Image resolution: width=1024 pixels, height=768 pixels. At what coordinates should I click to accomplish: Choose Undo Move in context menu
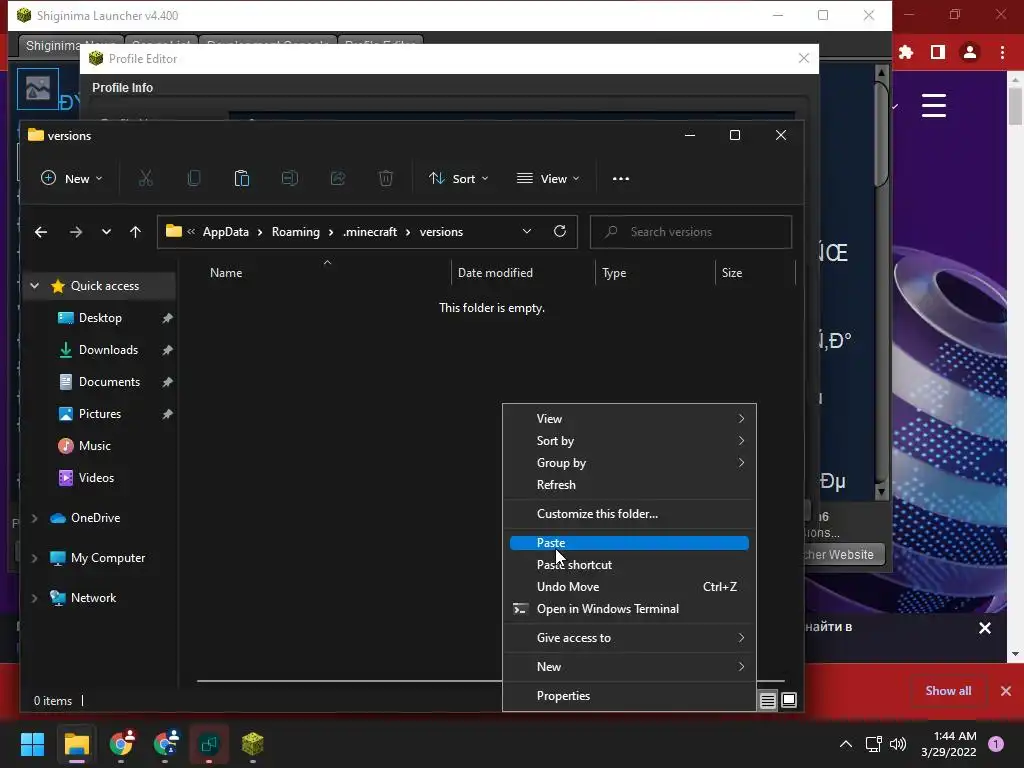click(x=629, y=586)
